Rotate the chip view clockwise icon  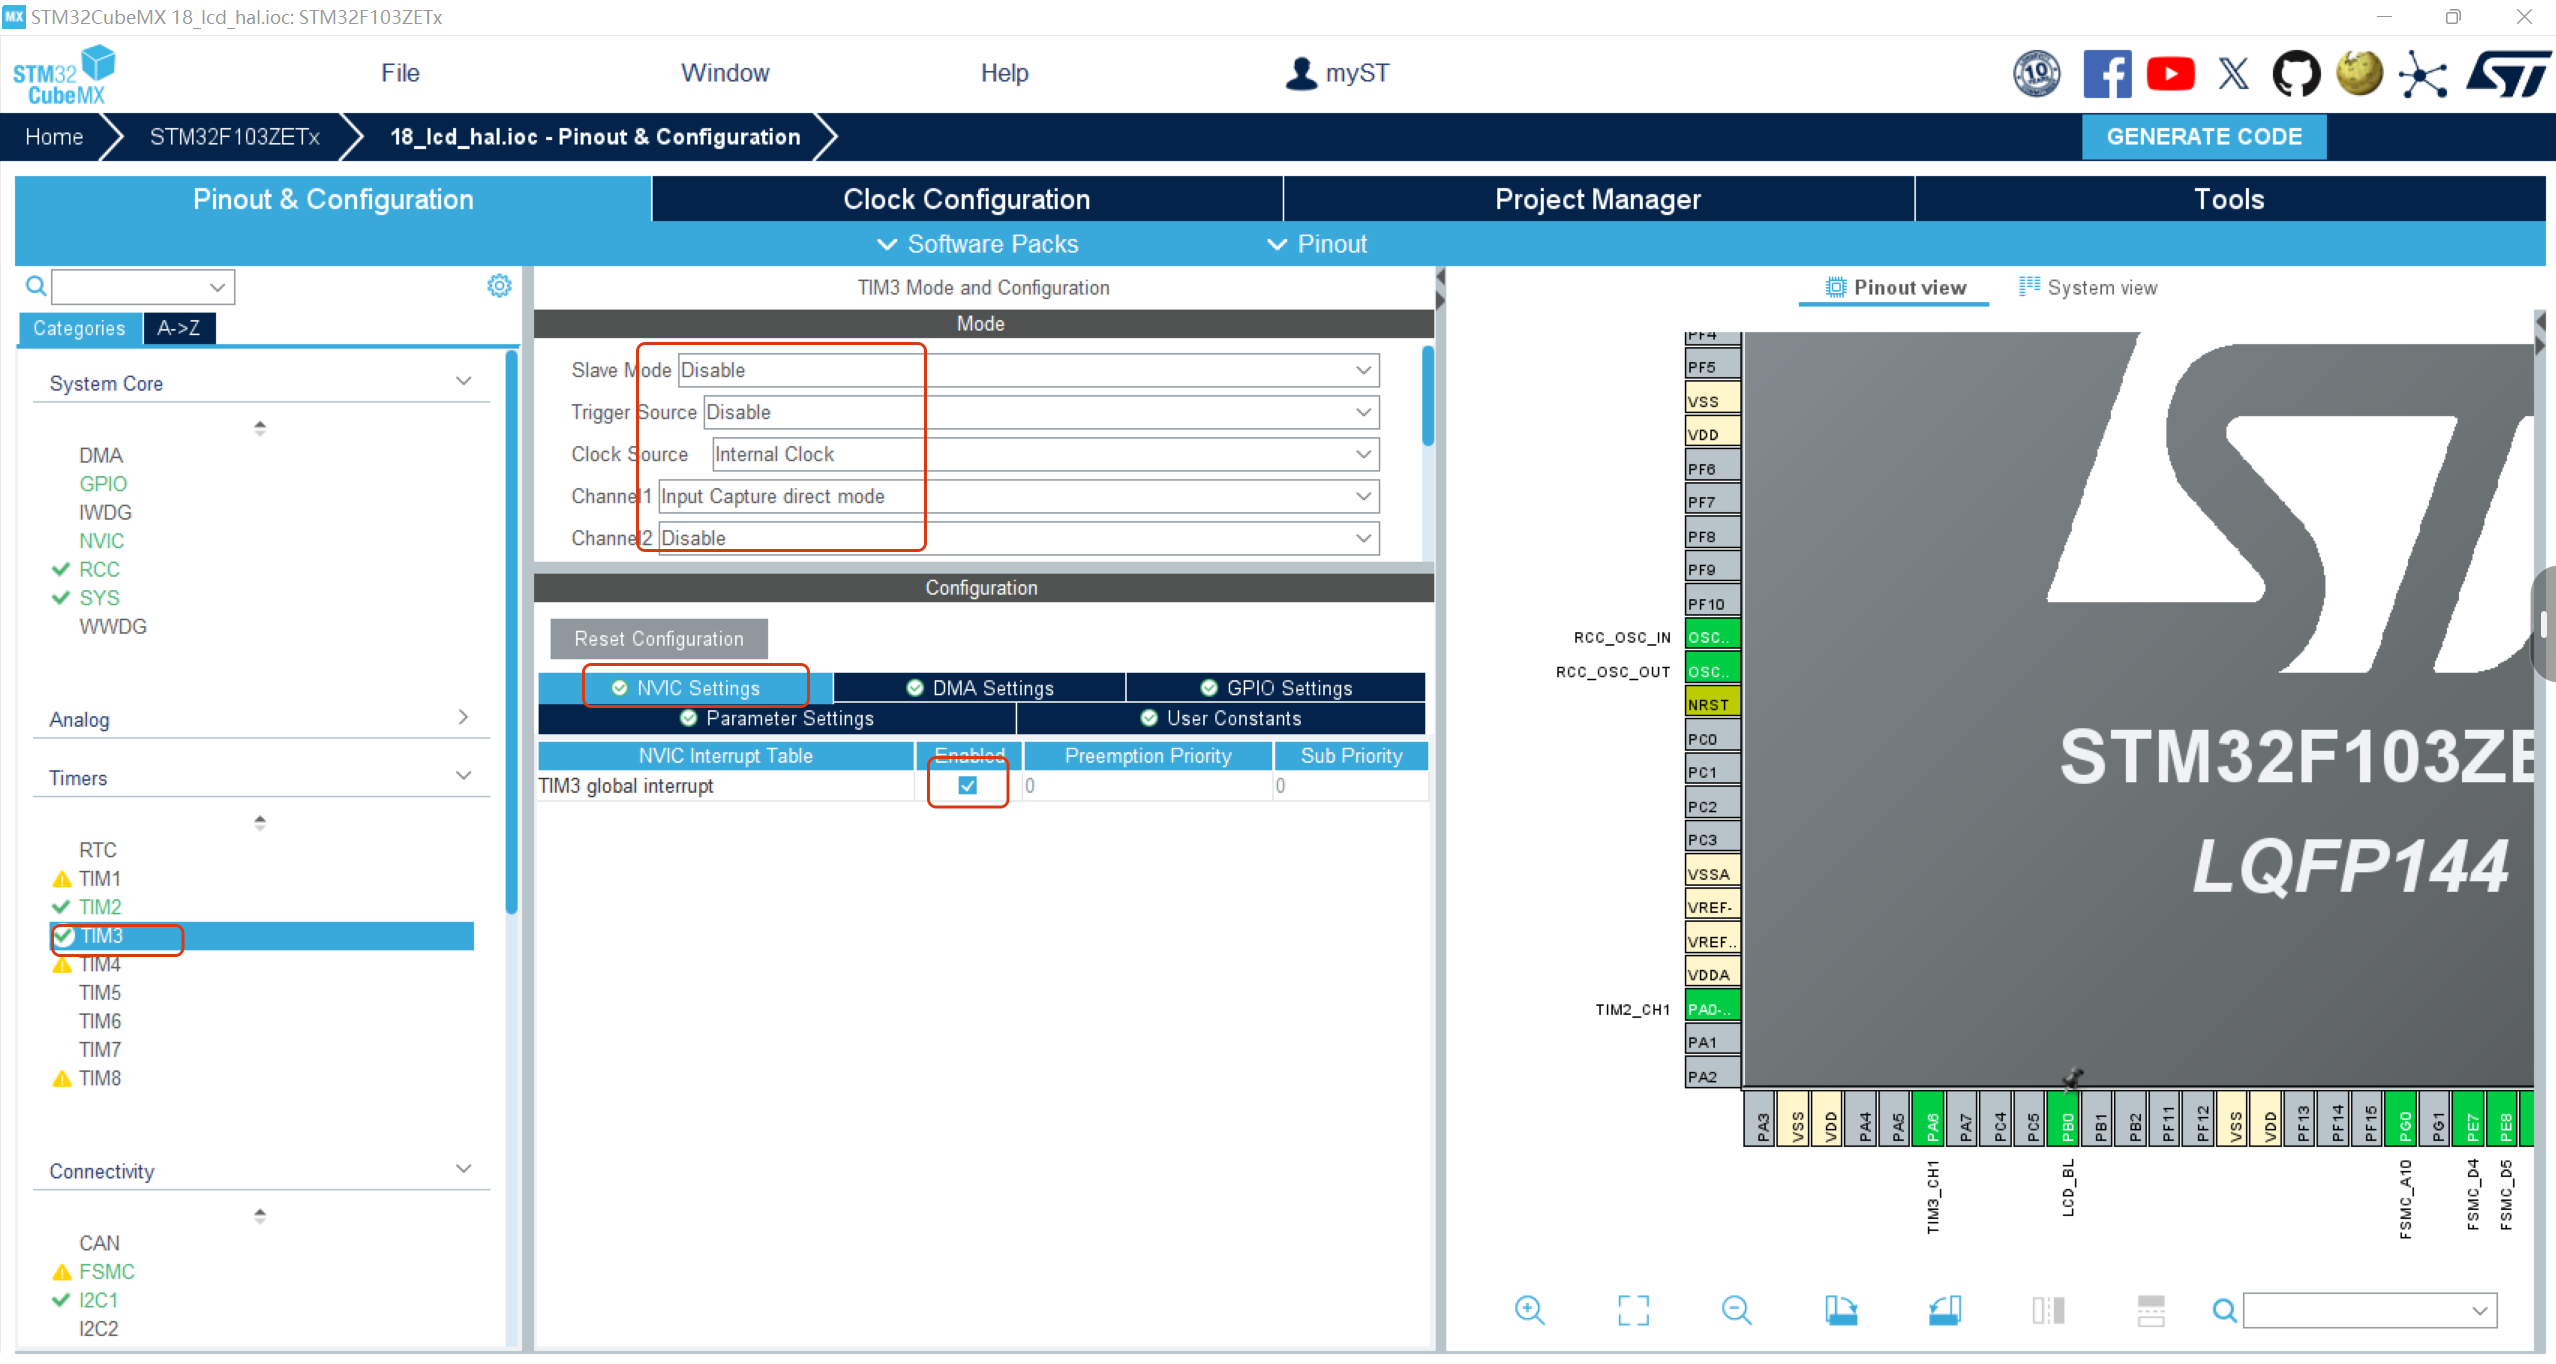click(x=1841, y=1310)
